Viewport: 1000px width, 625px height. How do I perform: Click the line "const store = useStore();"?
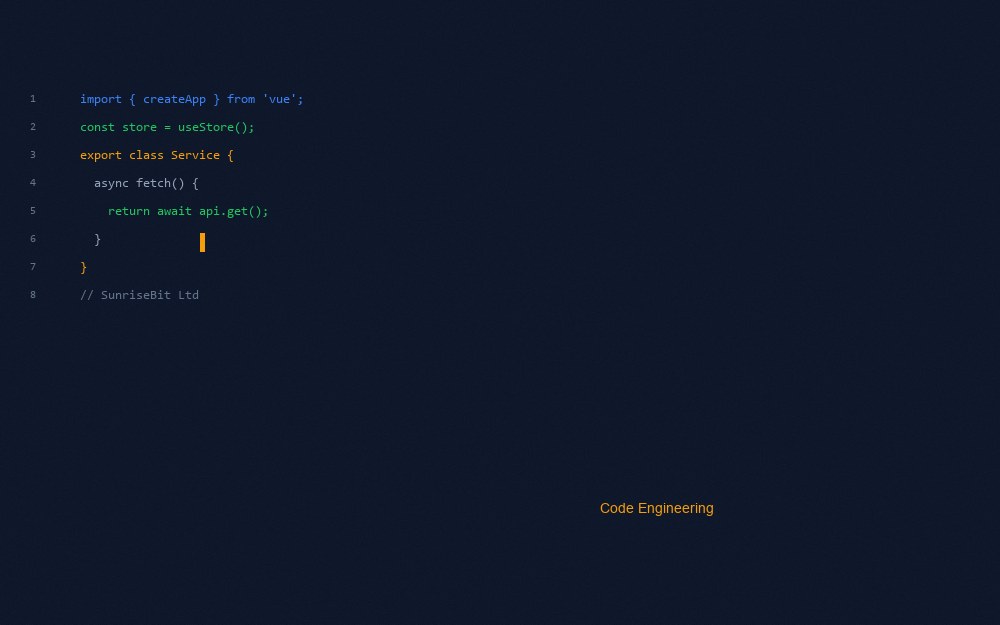click(167, 128)
